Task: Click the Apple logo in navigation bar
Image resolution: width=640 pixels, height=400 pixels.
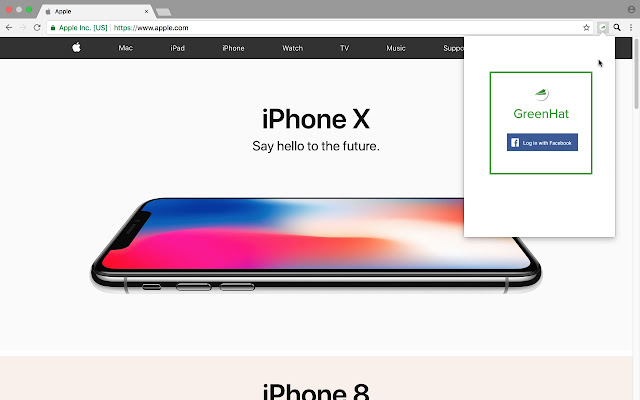Action: (76, 48)
